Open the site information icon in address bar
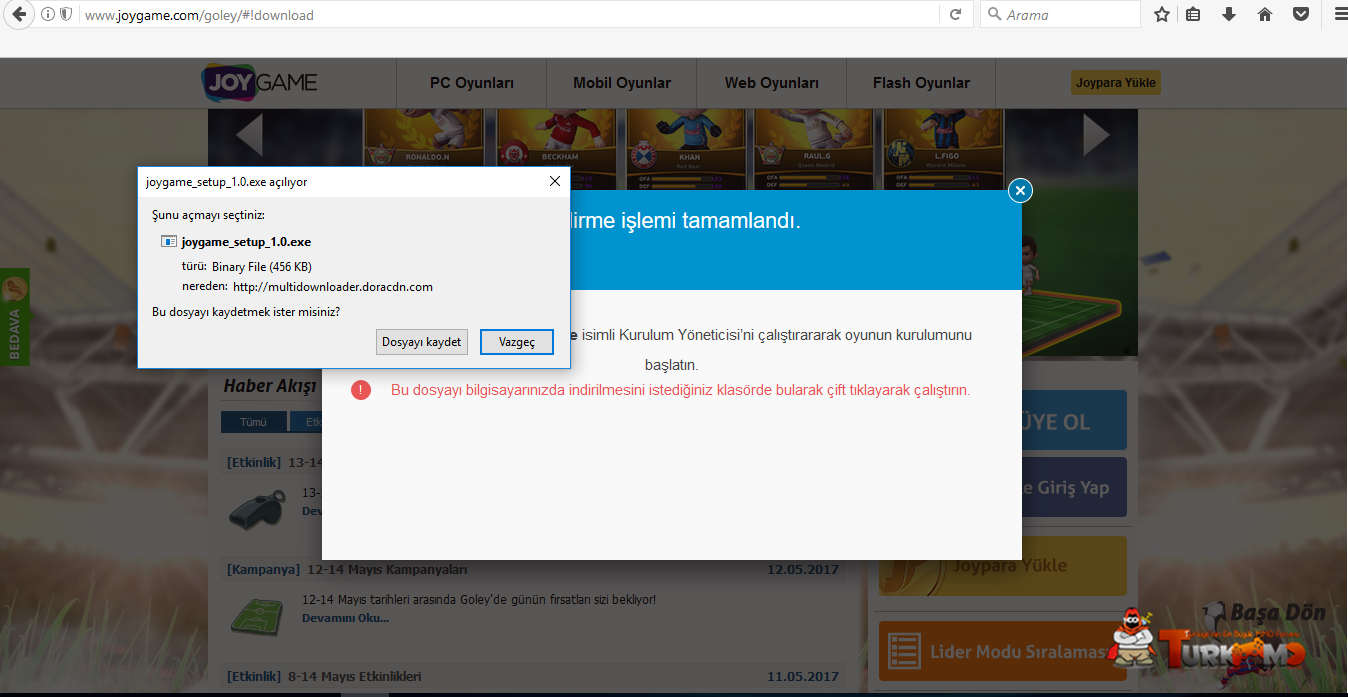Viewport: 1348px width, 697px height. [x=48, y=15]
